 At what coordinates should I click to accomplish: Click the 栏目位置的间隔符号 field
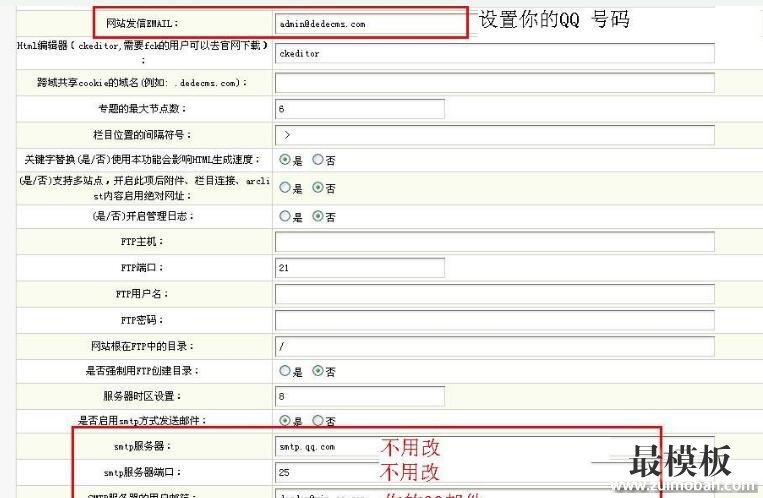point(494,135)
